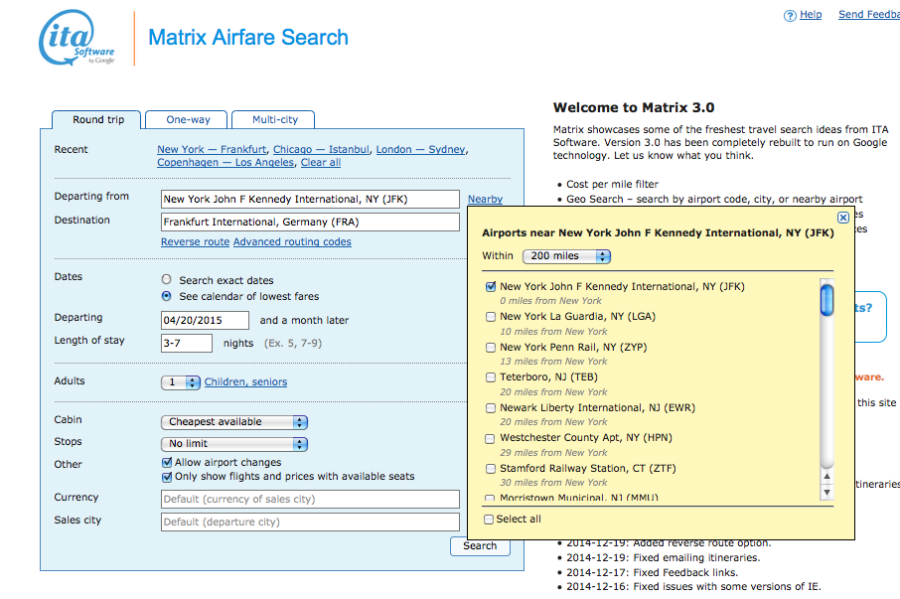Check Newark Liberty International (EWR) airport

click(x=490, y=408)
